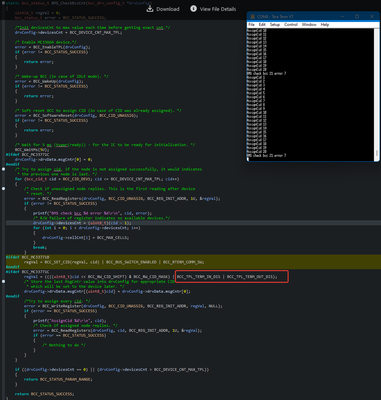Maximize the Tera Term window
The image size is (381, 400).
[357, 16]
